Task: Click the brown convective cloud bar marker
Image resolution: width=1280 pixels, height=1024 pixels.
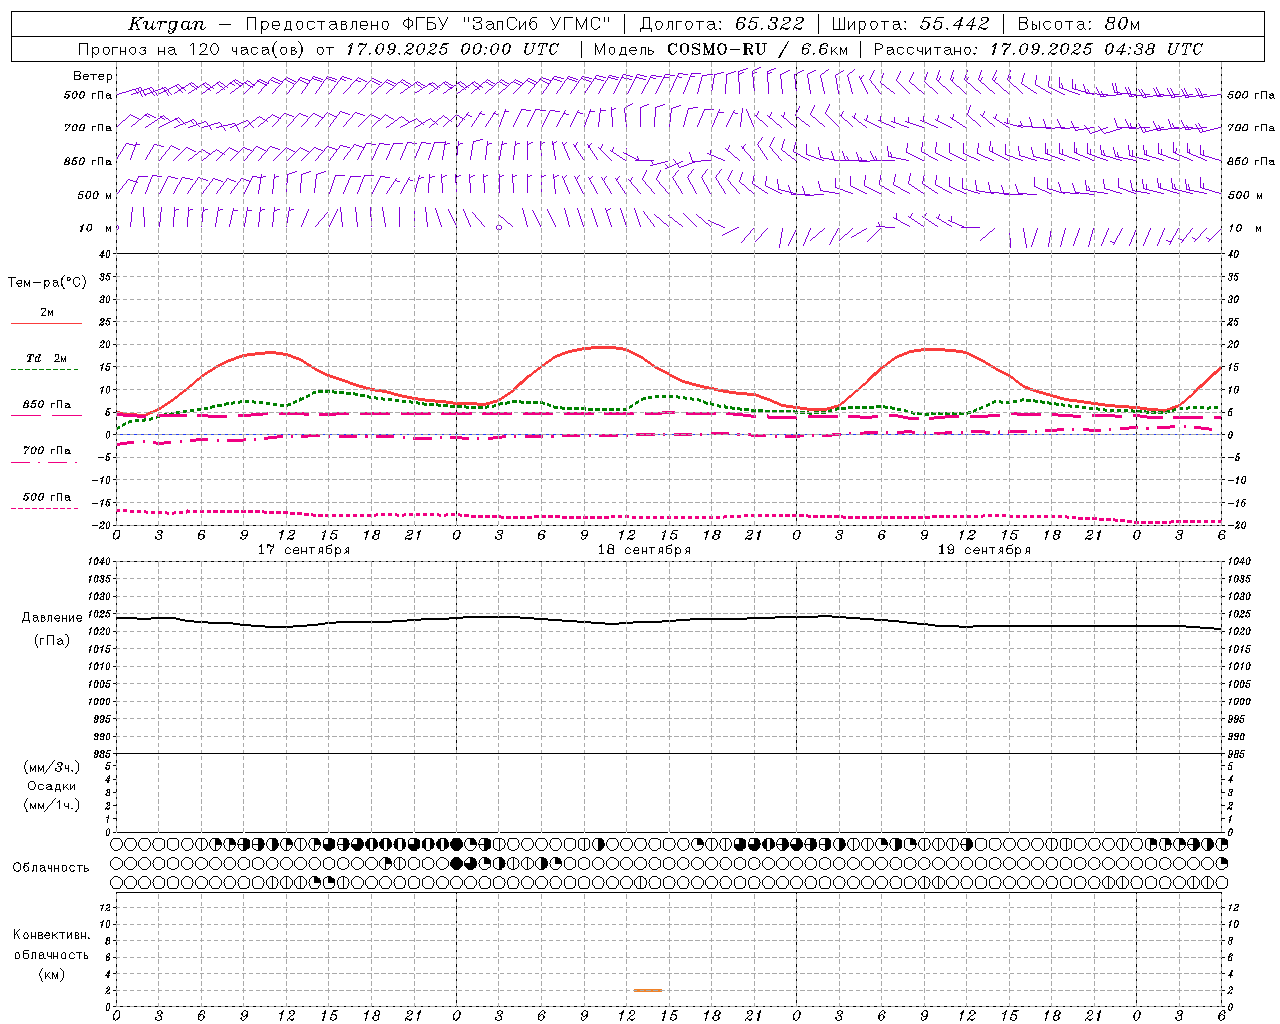Action: 648,990
